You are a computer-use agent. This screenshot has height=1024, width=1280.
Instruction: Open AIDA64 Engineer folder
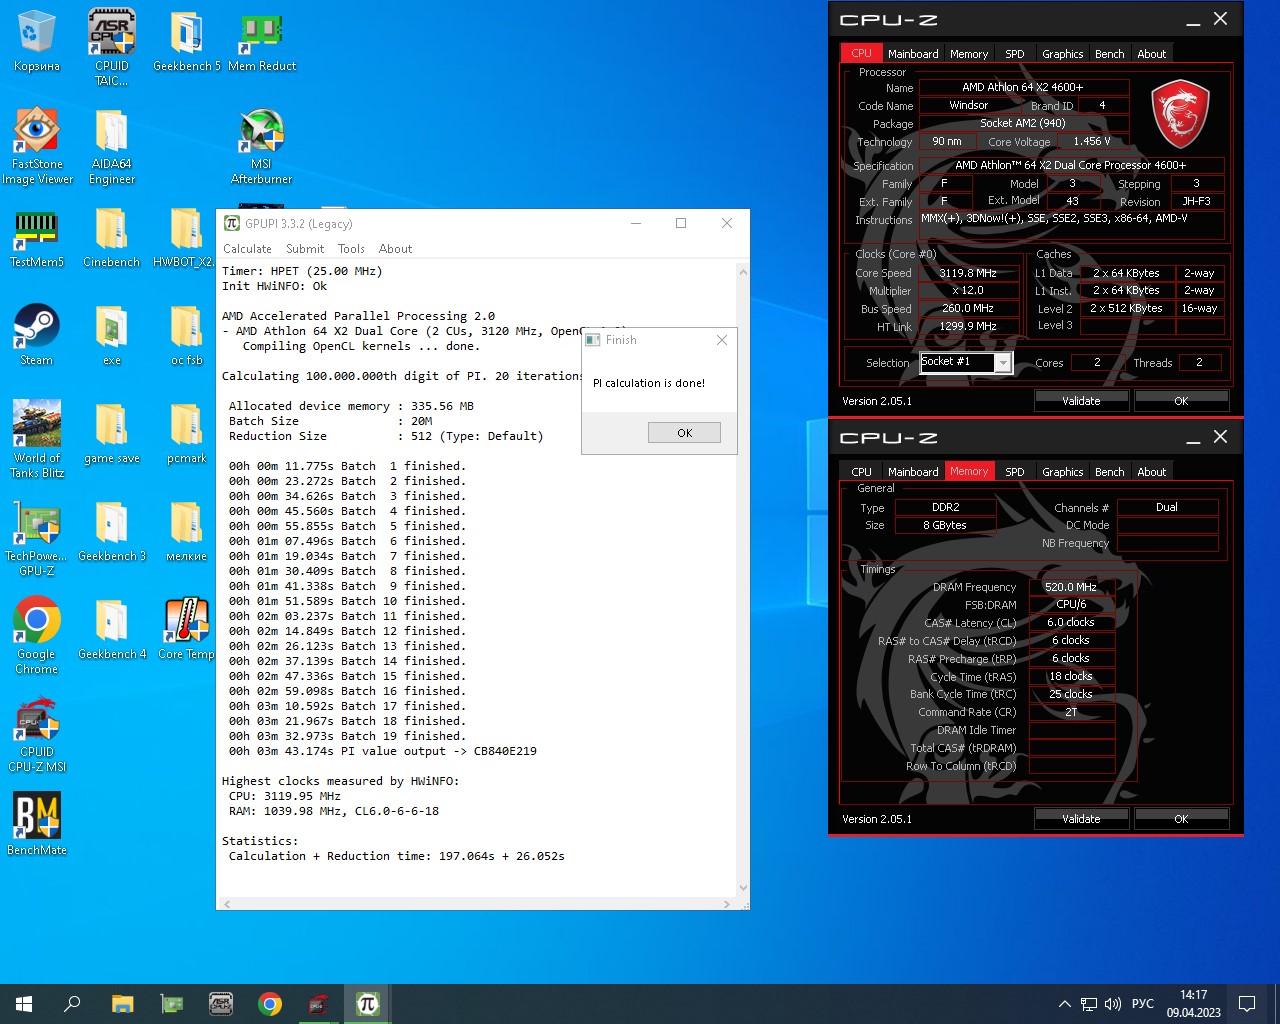point(112,146)
